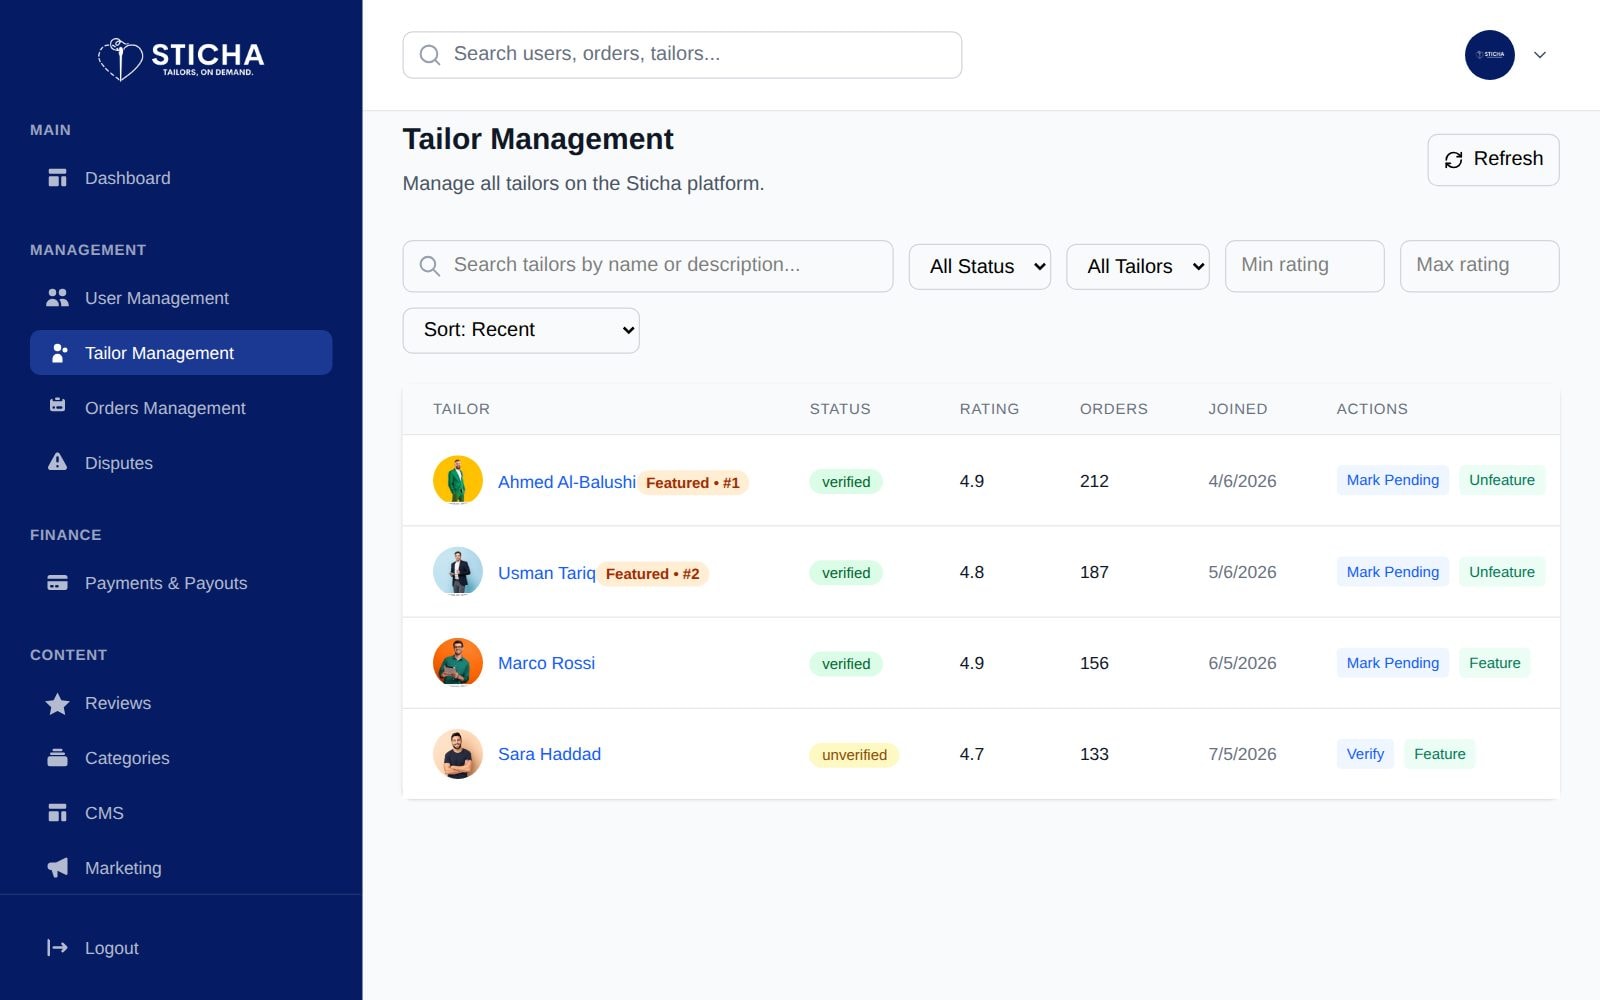Click the Logout arrow icon

point(58,947)
